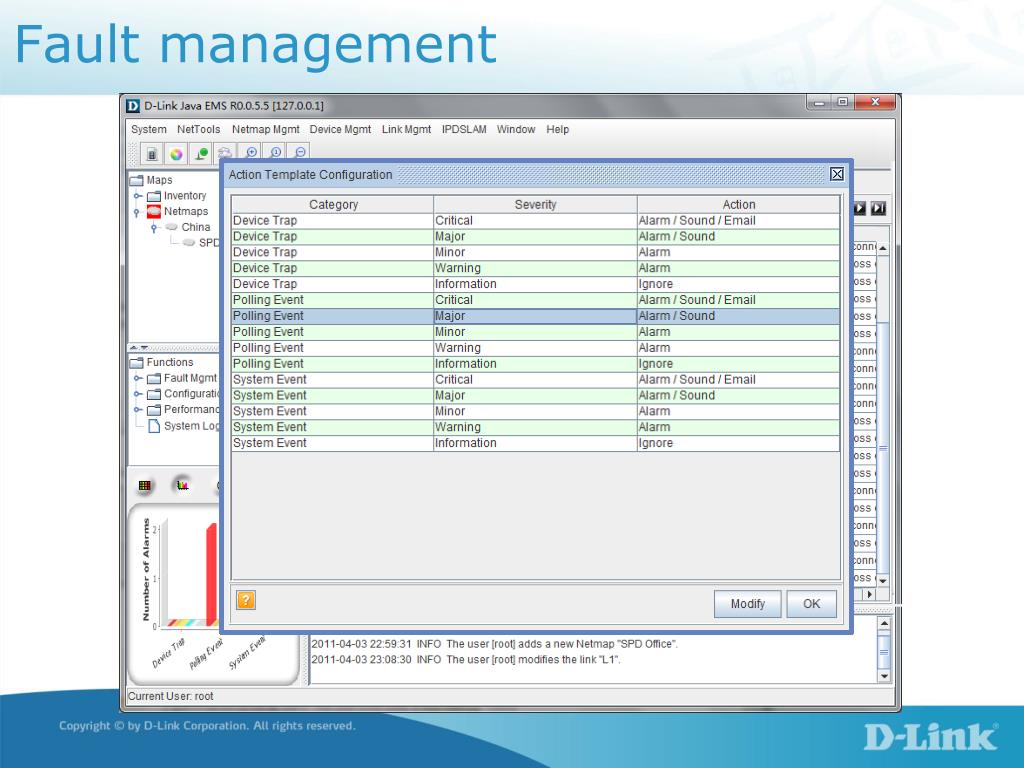Click the alarm list scrollbar down arrow
This screenshot has height=768, width=1024.
click(x=883, y=581)
